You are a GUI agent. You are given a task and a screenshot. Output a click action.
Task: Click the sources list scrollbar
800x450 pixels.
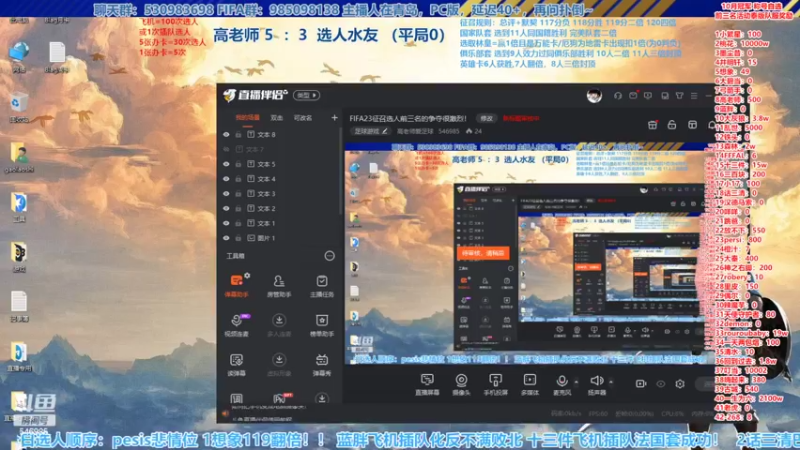point(341,171)
